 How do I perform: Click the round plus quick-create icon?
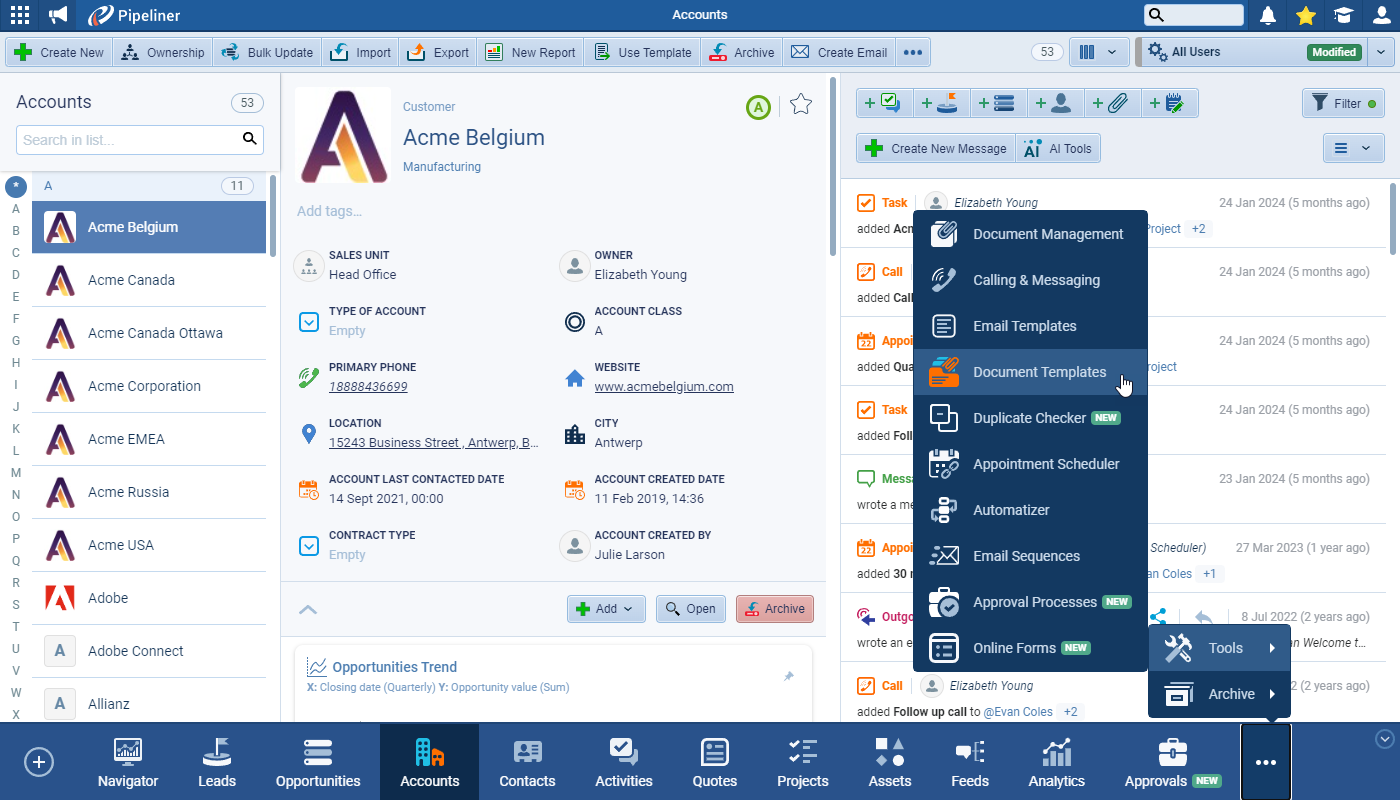tap(39, 762)
